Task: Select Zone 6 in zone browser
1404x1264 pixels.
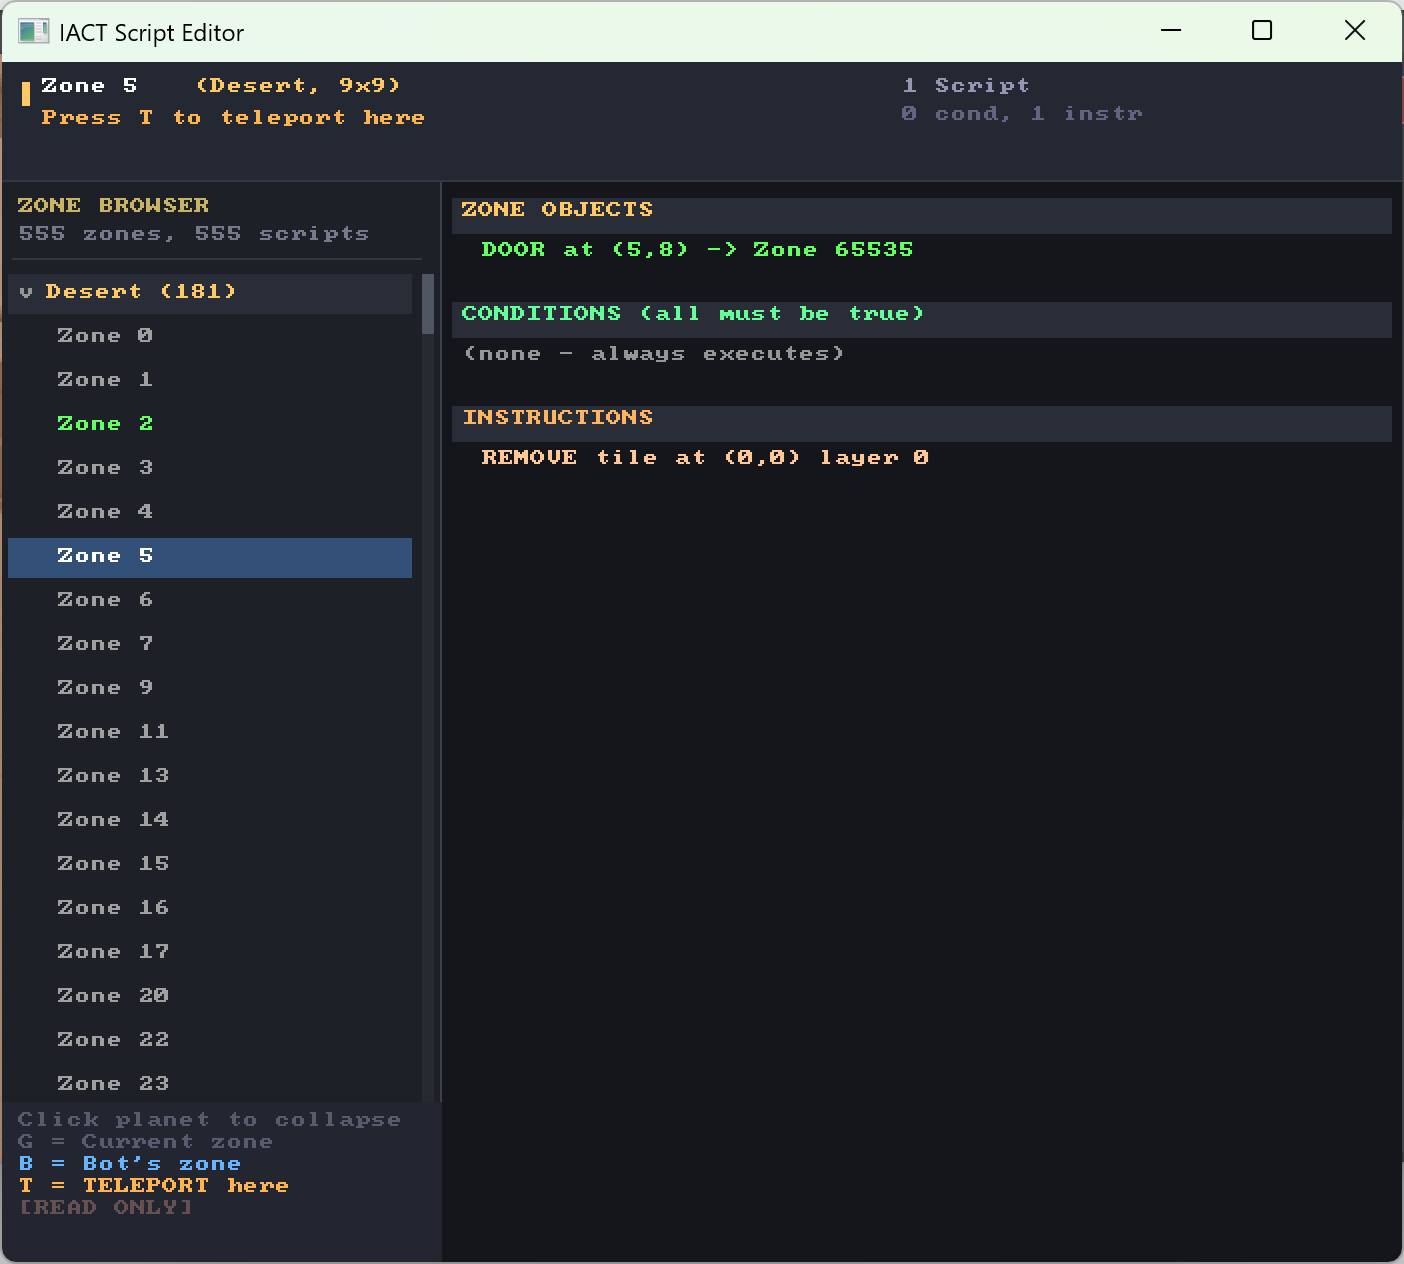Action: (x=210, y=600)
